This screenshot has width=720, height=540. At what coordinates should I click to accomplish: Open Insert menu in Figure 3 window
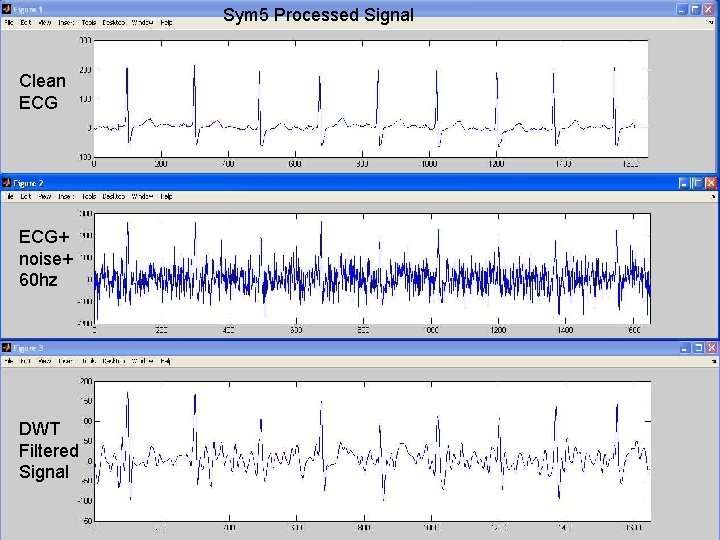pyautogui.click(x=66, y=361)
